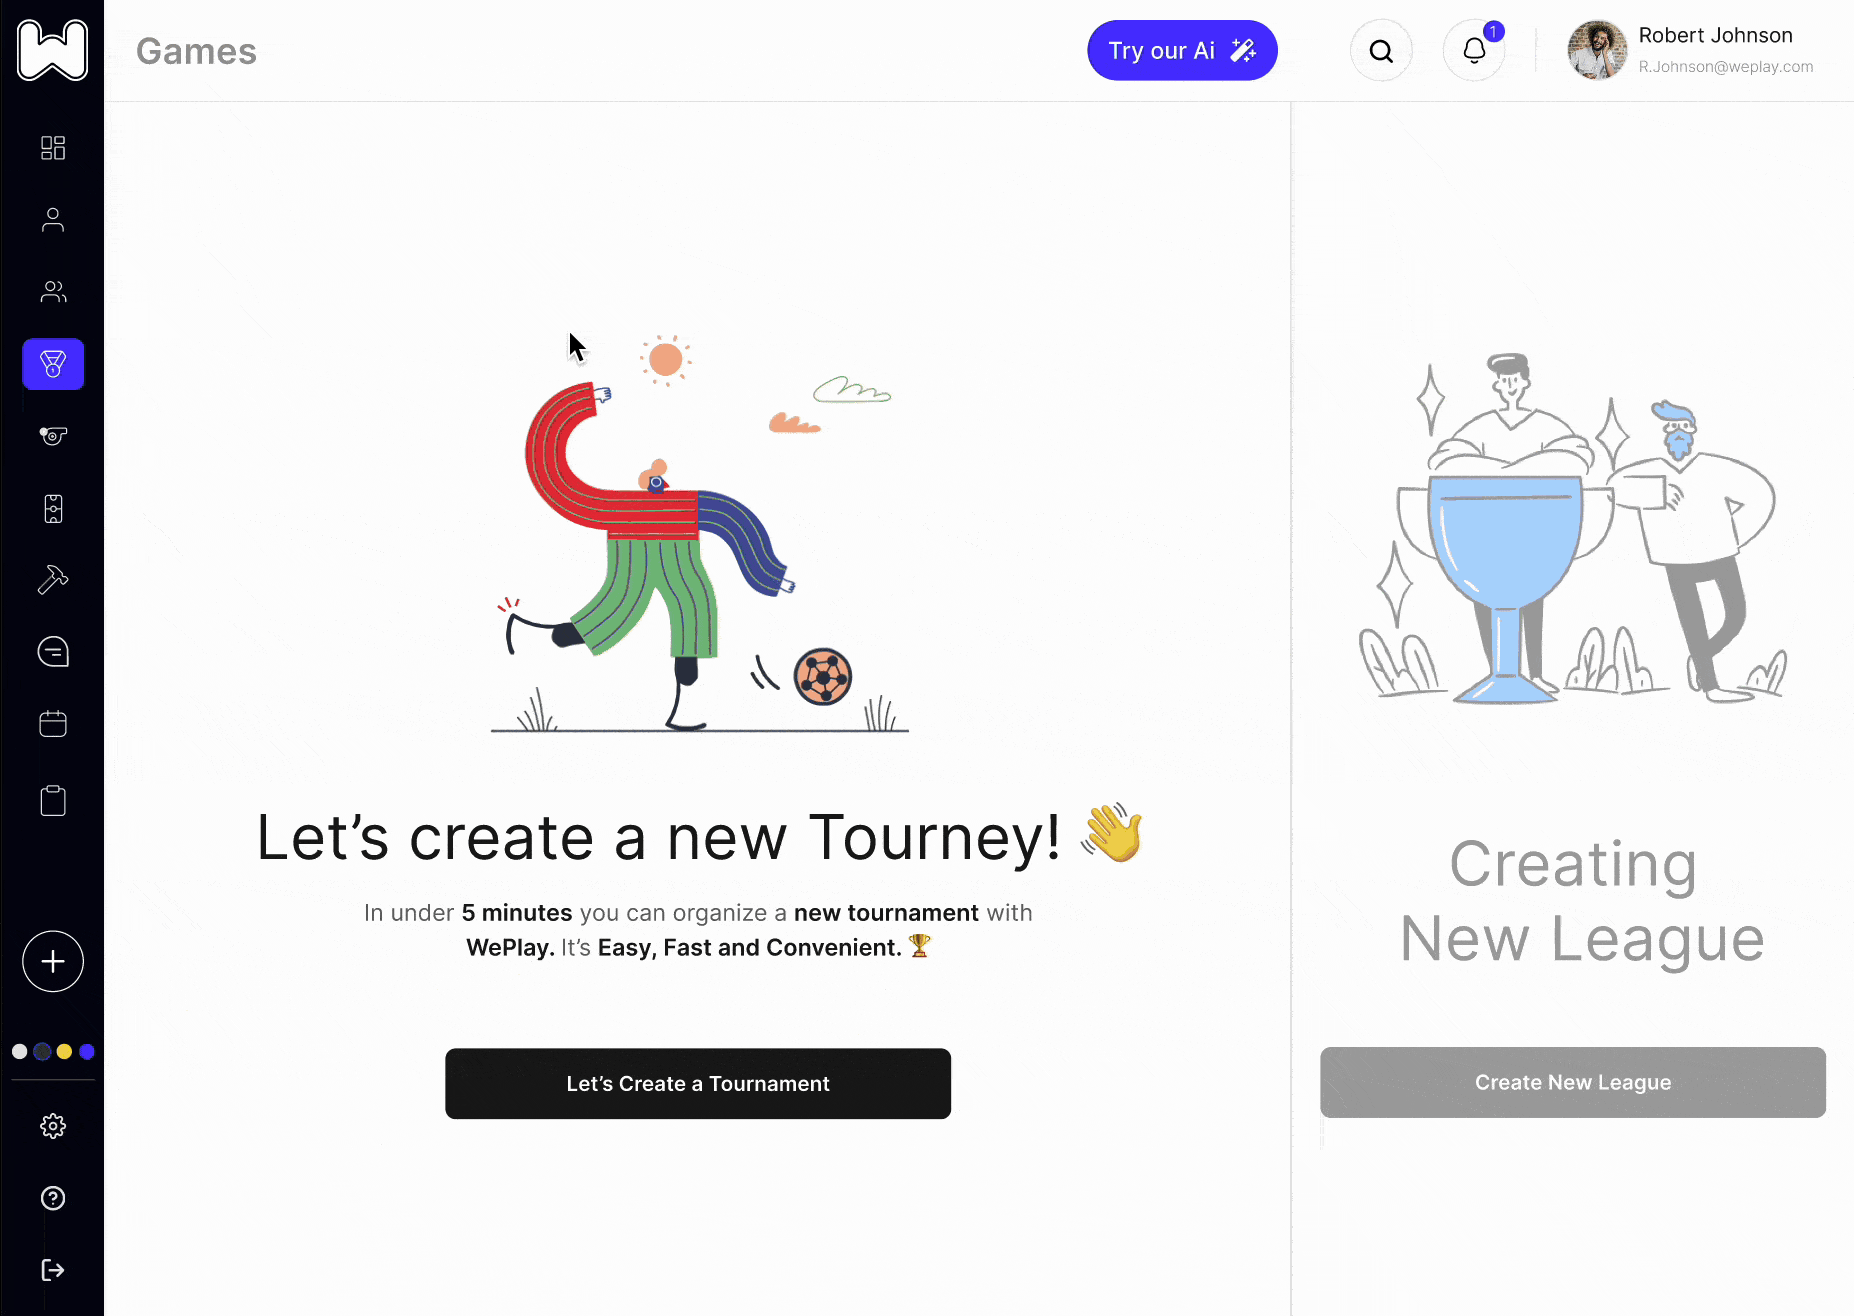
Task: Click the round plus add button
Action: [x=53, y=961]
